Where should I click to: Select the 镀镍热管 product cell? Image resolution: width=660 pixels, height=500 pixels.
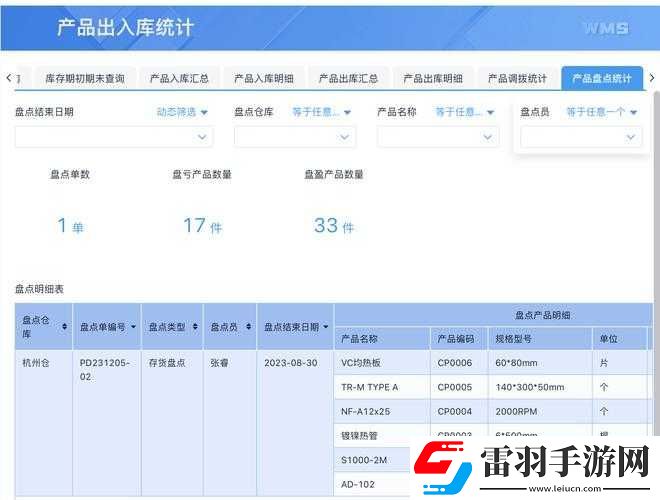(382, 436)
